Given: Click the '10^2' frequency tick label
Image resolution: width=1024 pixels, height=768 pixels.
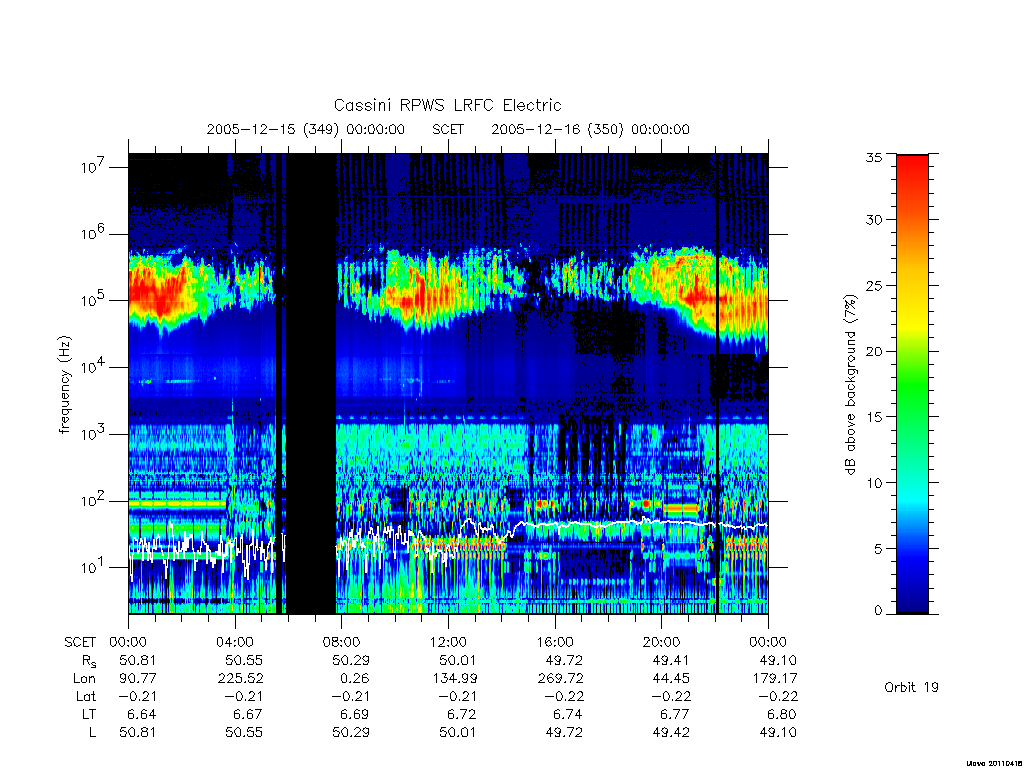Looking at the screenshot, I should [x=93, y=500].
